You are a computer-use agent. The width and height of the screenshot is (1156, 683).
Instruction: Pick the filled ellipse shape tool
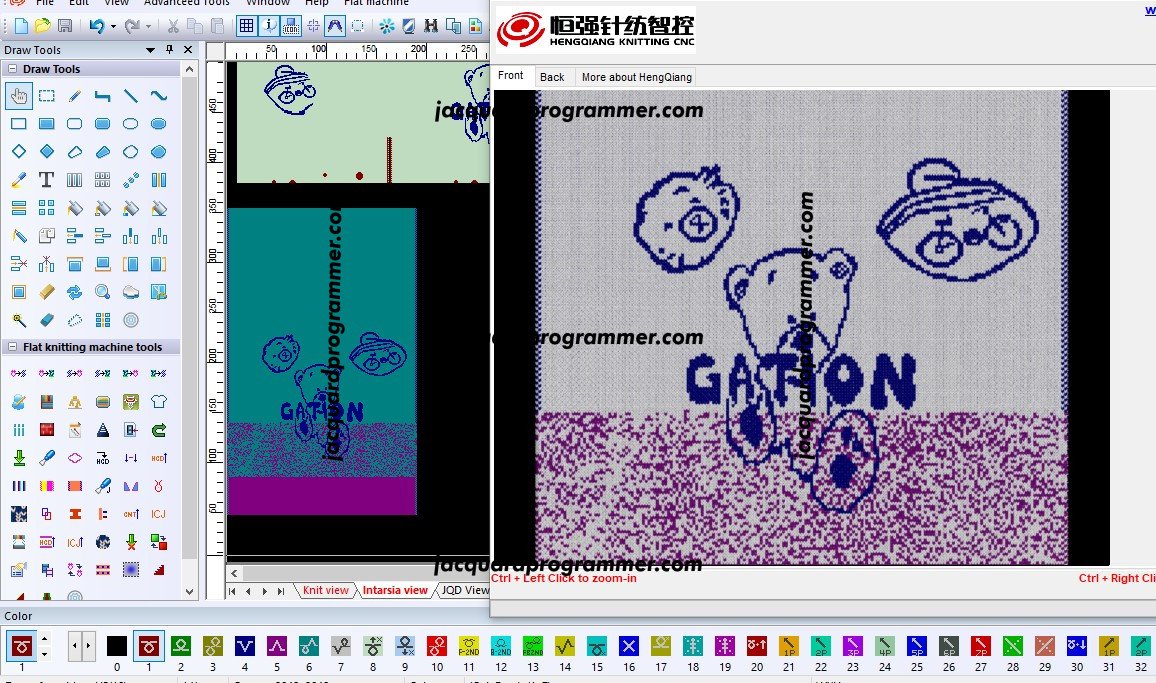[x=158, y=124]
